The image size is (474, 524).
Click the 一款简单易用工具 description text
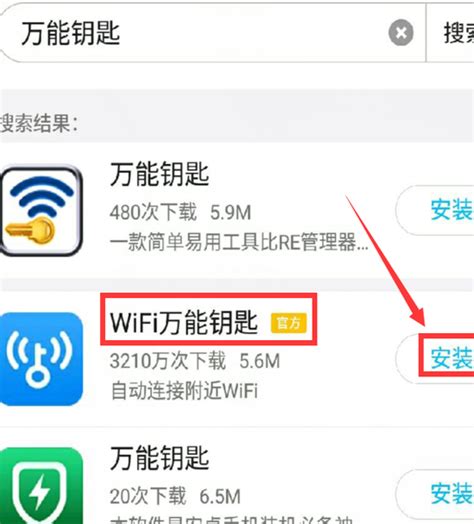(x=239, y=242)
